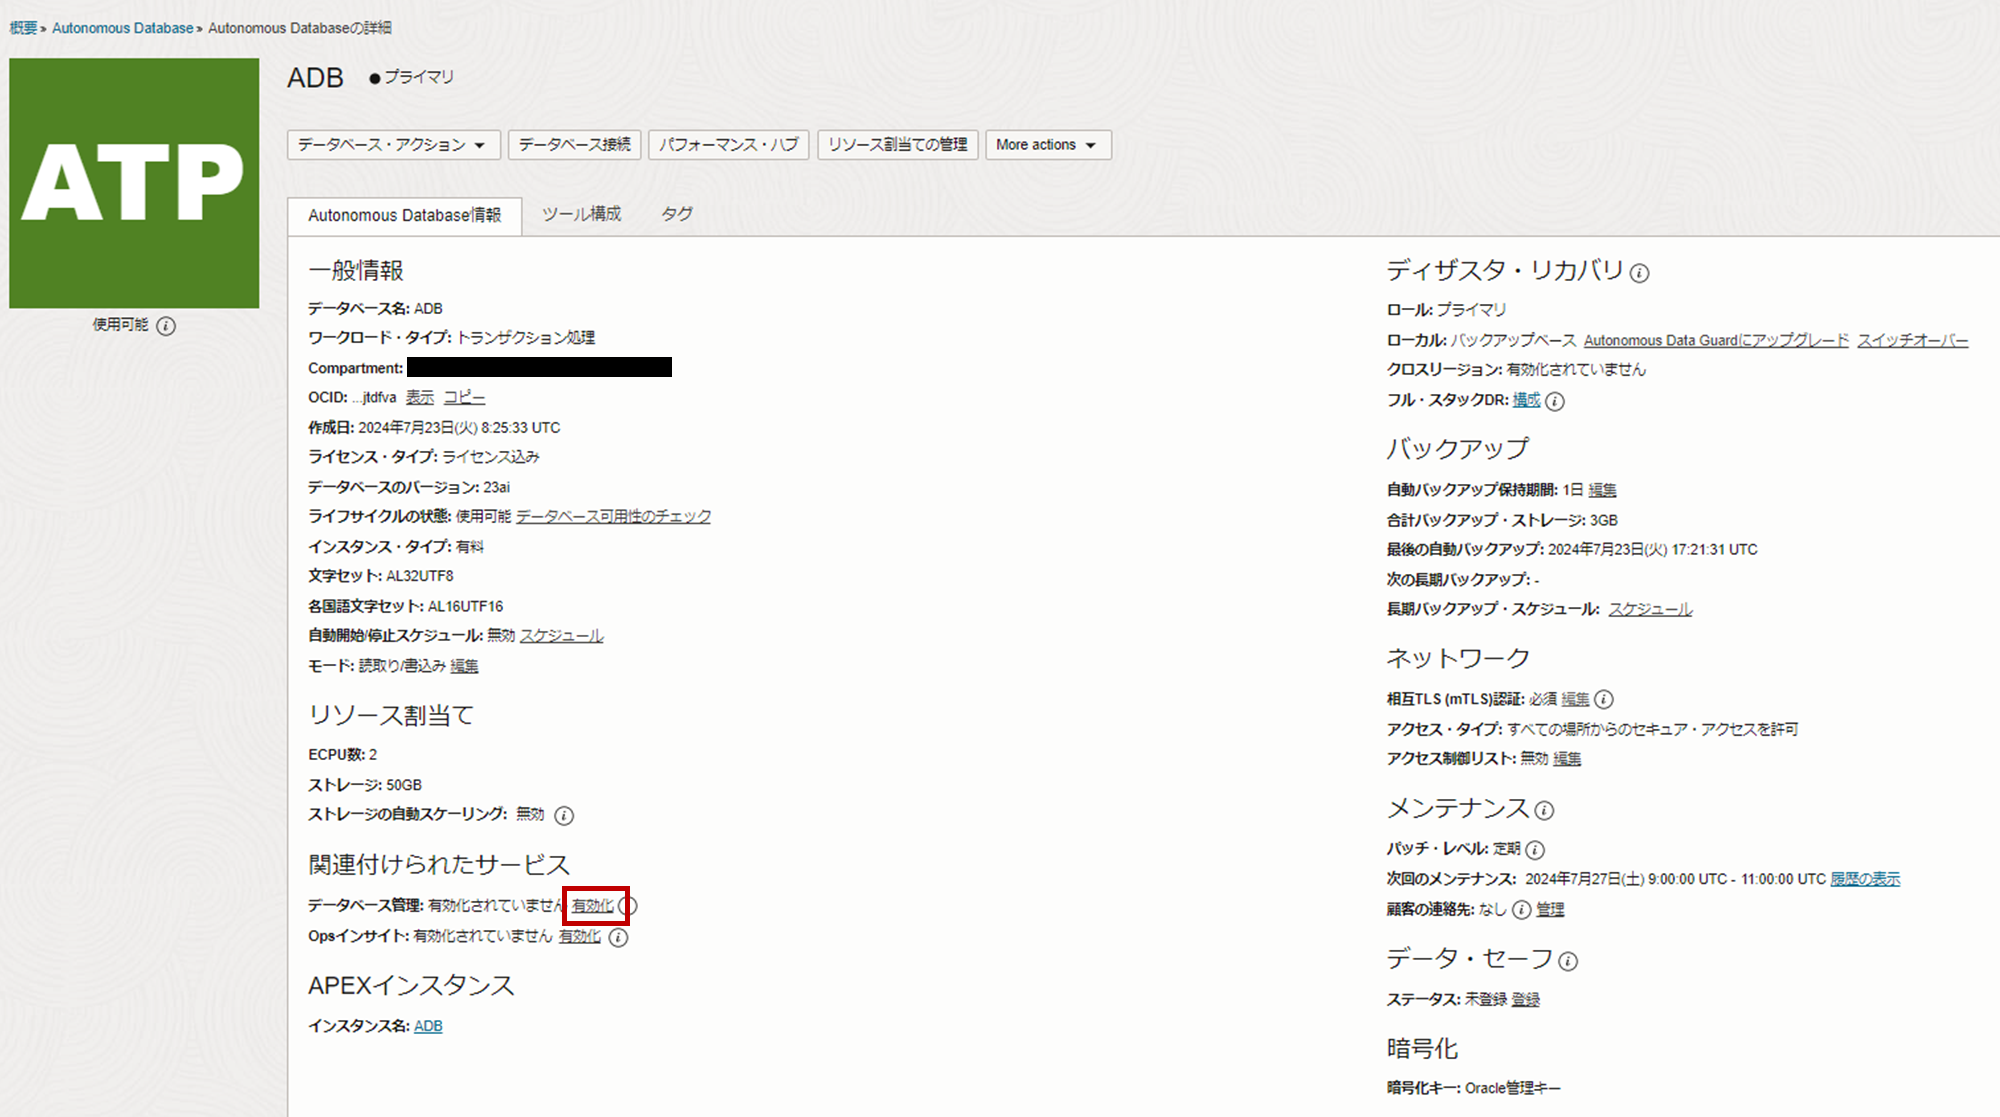Viewport: 2000px width, 1117px height.
Task: Click 文字セット value AL32UTF8
Action: point(420,576)
